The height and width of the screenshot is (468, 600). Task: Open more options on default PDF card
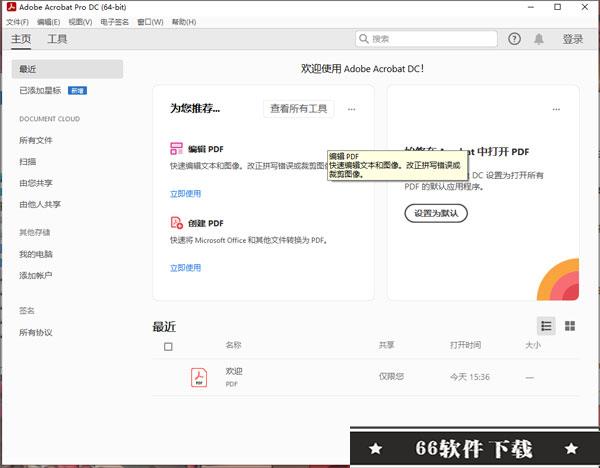pos(556,109)
